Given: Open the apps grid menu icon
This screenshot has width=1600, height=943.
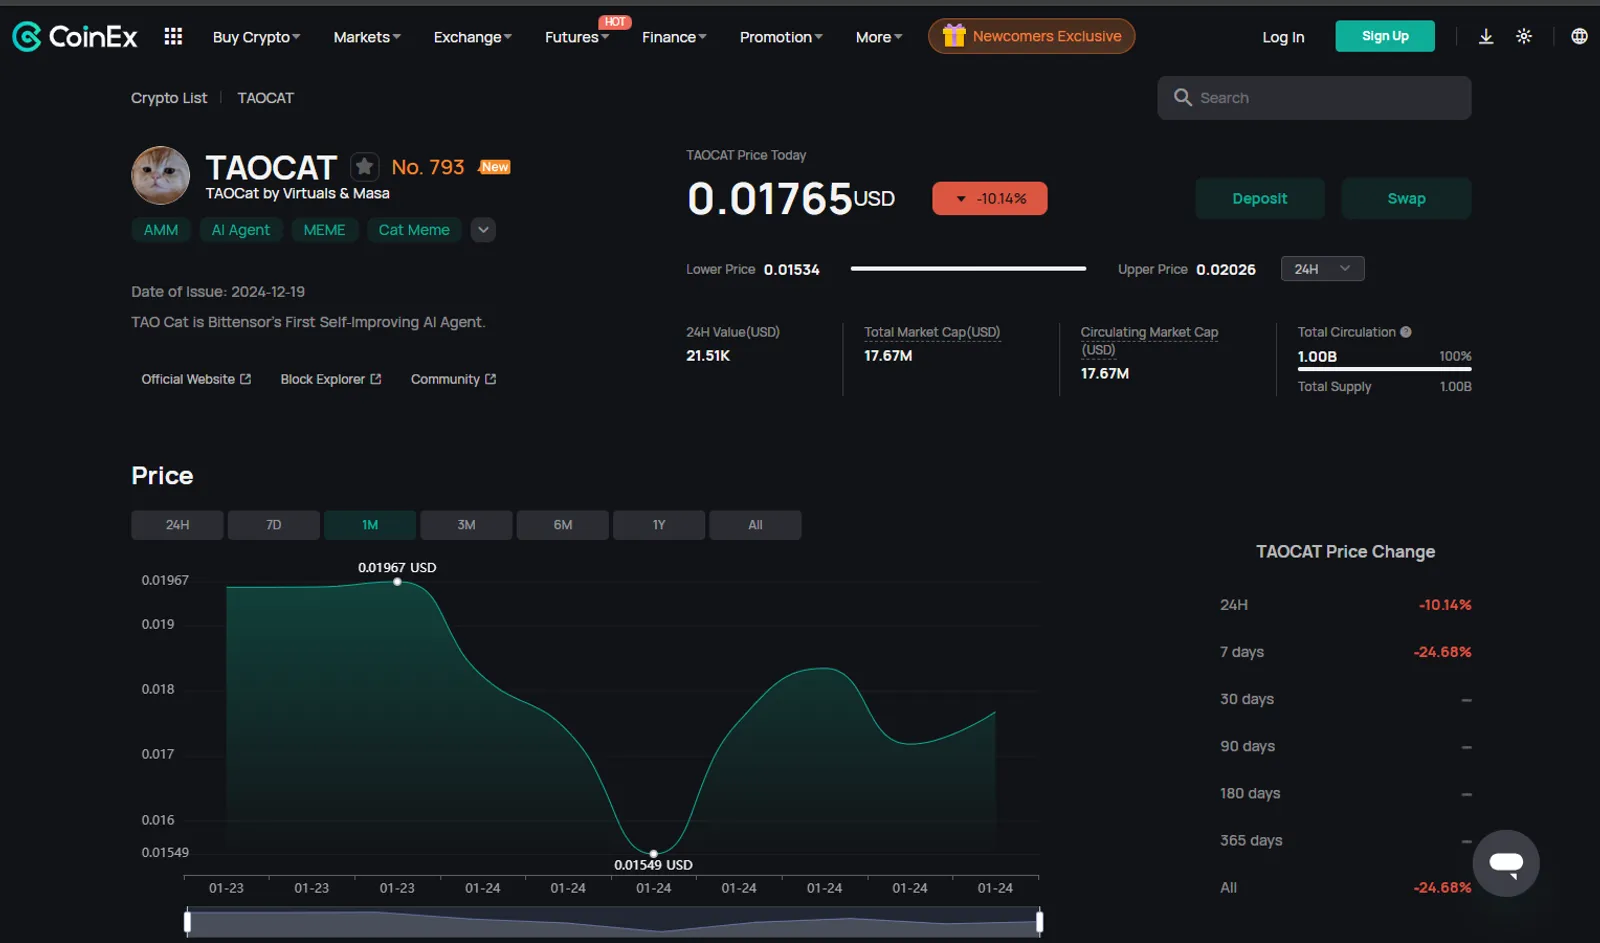Looking at the screenshot, I should point(173,36).
